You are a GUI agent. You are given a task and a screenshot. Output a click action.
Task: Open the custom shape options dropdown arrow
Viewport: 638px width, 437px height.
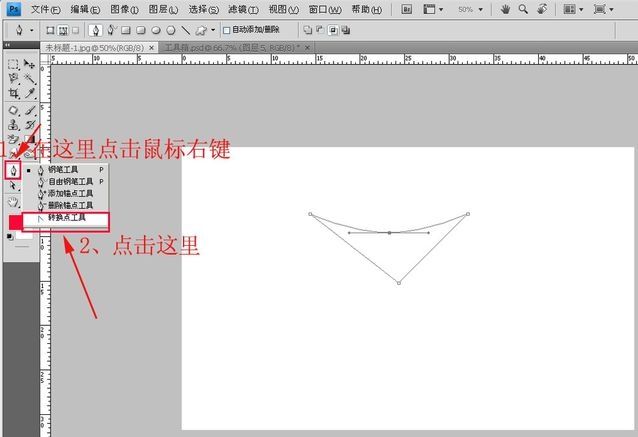213,30
